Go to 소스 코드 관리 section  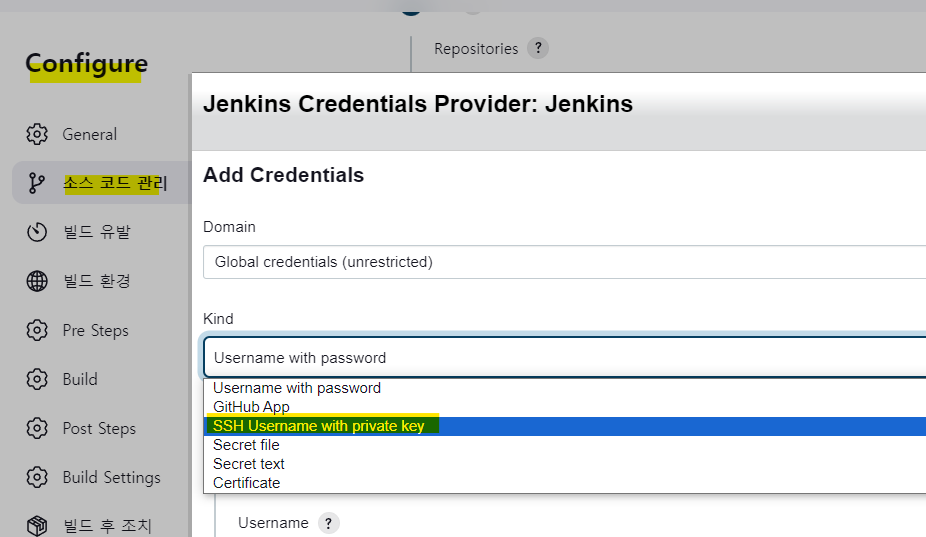(115, 183)
